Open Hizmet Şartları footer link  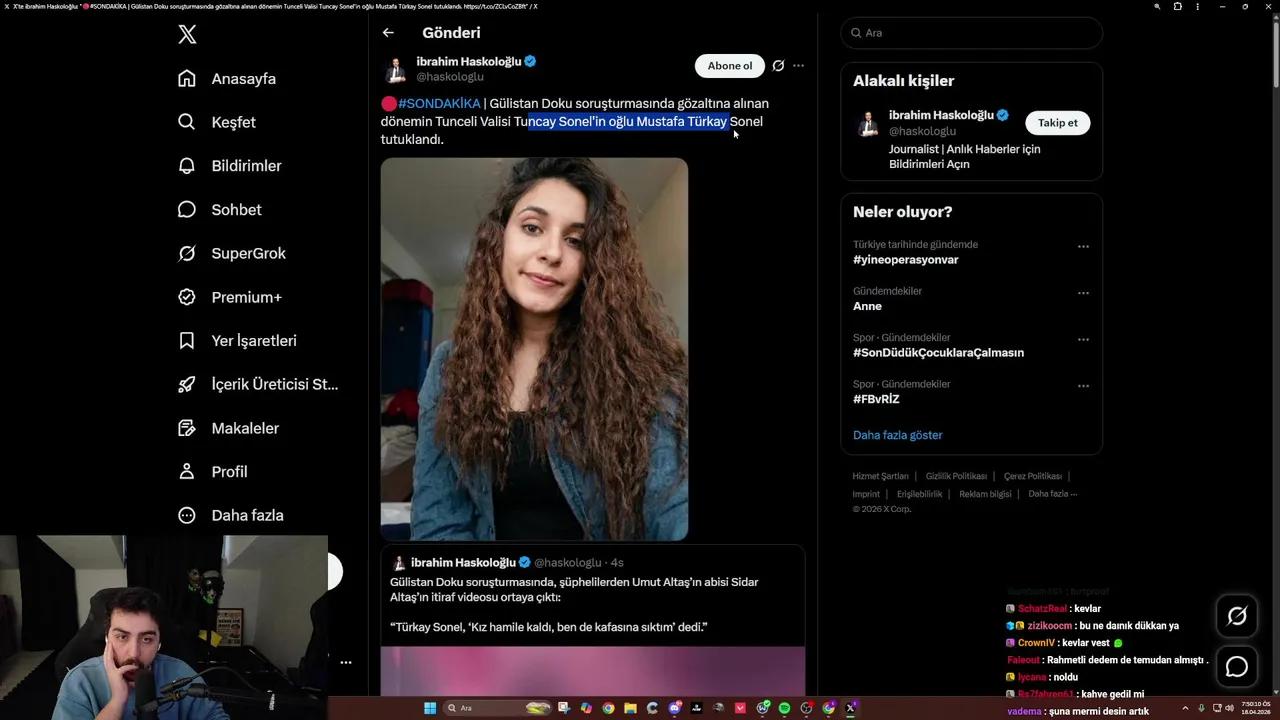coord(881,476)
